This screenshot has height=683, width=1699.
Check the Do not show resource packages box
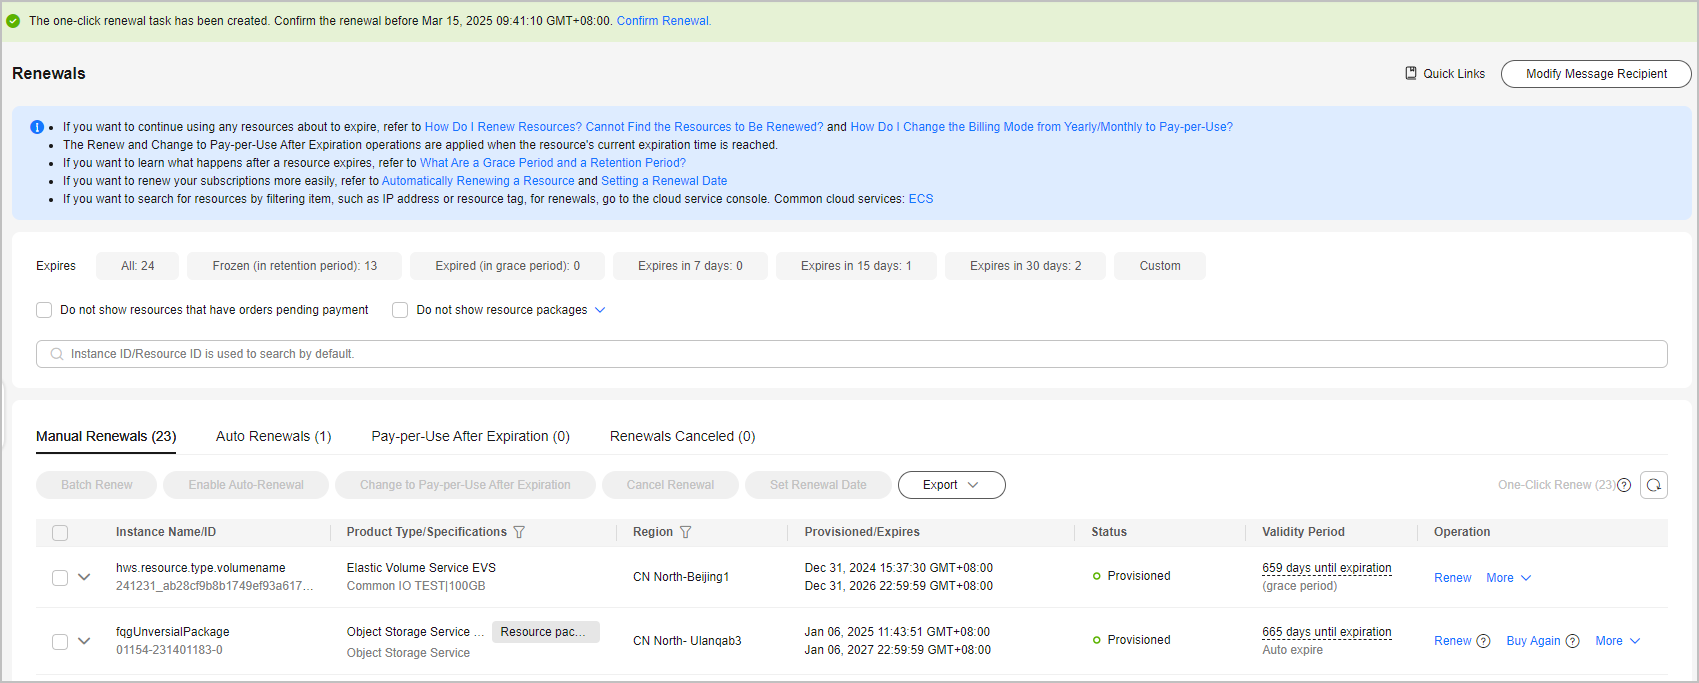pos(400,310)
